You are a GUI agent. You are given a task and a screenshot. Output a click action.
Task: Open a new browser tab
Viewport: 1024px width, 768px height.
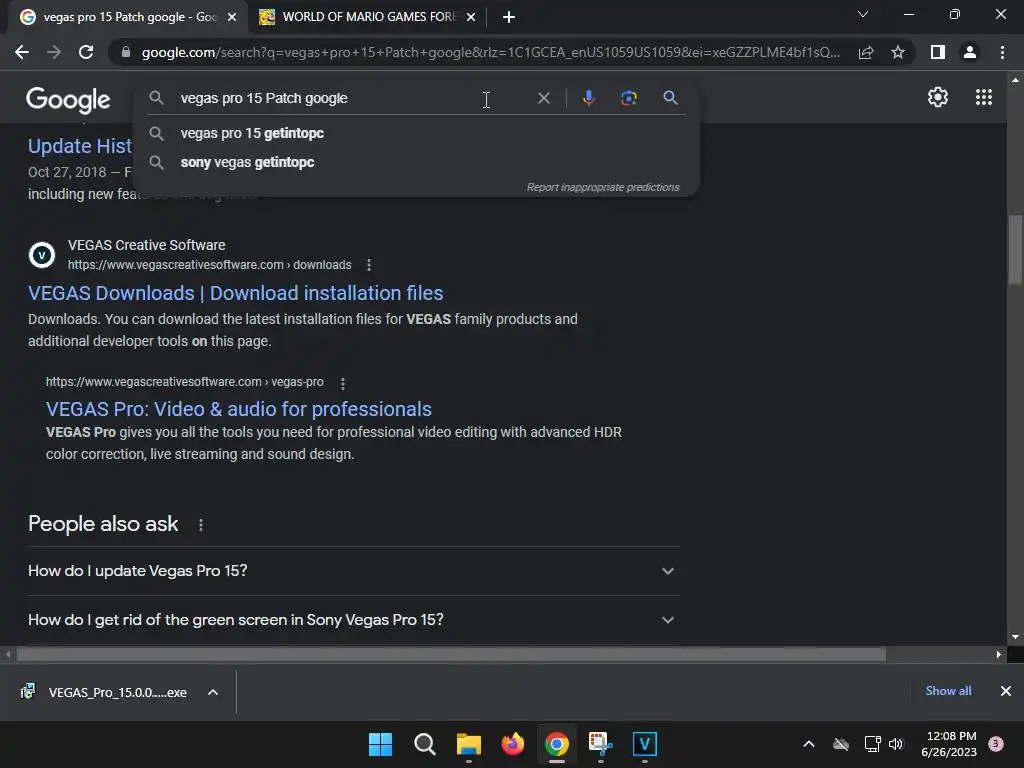(x=509, y=17)
